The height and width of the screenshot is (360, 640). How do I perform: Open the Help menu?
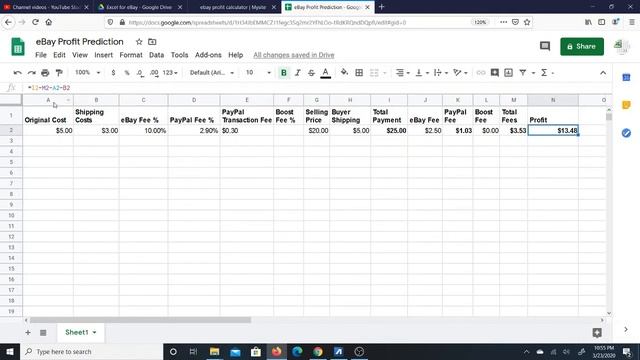pos(236,55)
